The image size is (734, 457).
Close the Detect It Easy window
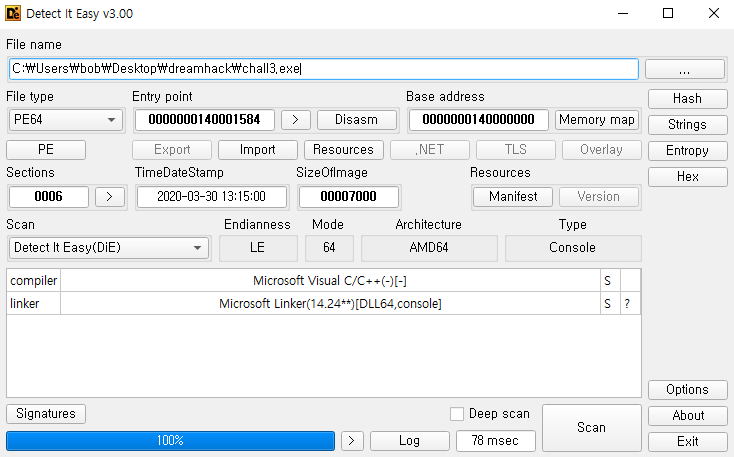coord(714,14)
